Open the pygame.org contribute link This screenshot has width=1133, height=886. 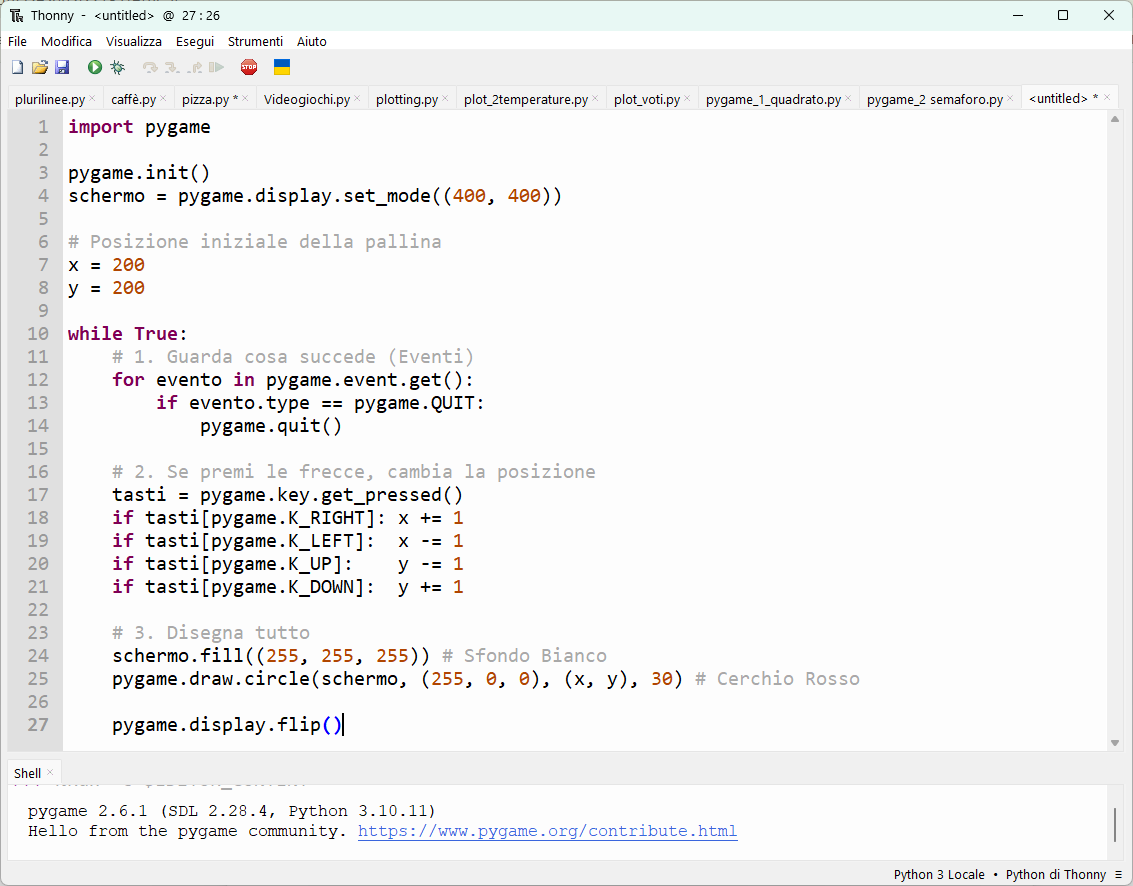[548, 831]
